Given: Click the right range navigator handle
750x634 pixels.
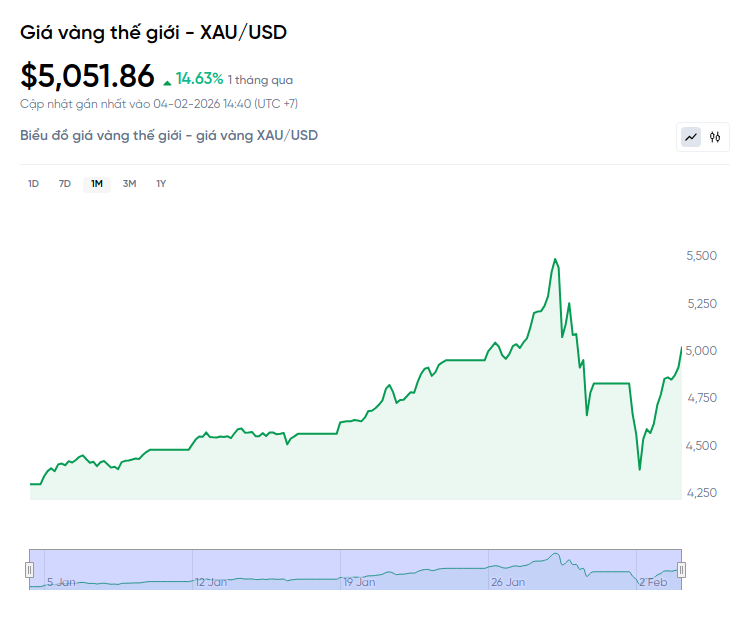Looking at the screenshot, I should tap(682, 570).
